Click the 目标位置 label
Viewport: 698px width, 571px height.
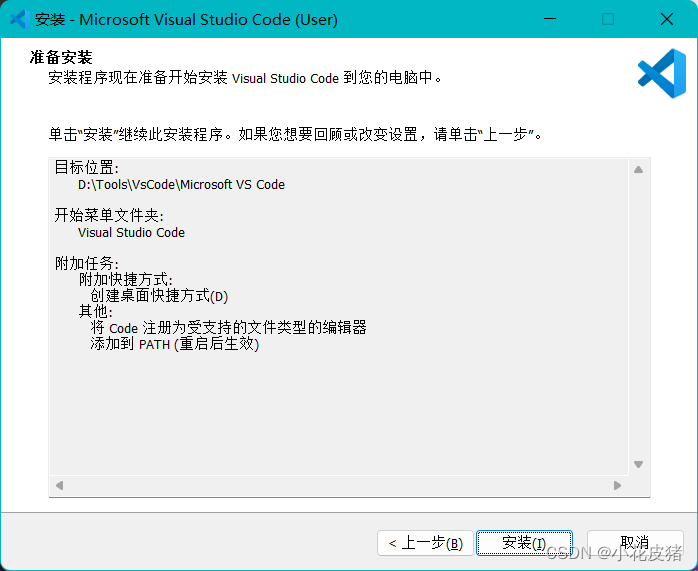pyautogui.click(x=87, y=168)
